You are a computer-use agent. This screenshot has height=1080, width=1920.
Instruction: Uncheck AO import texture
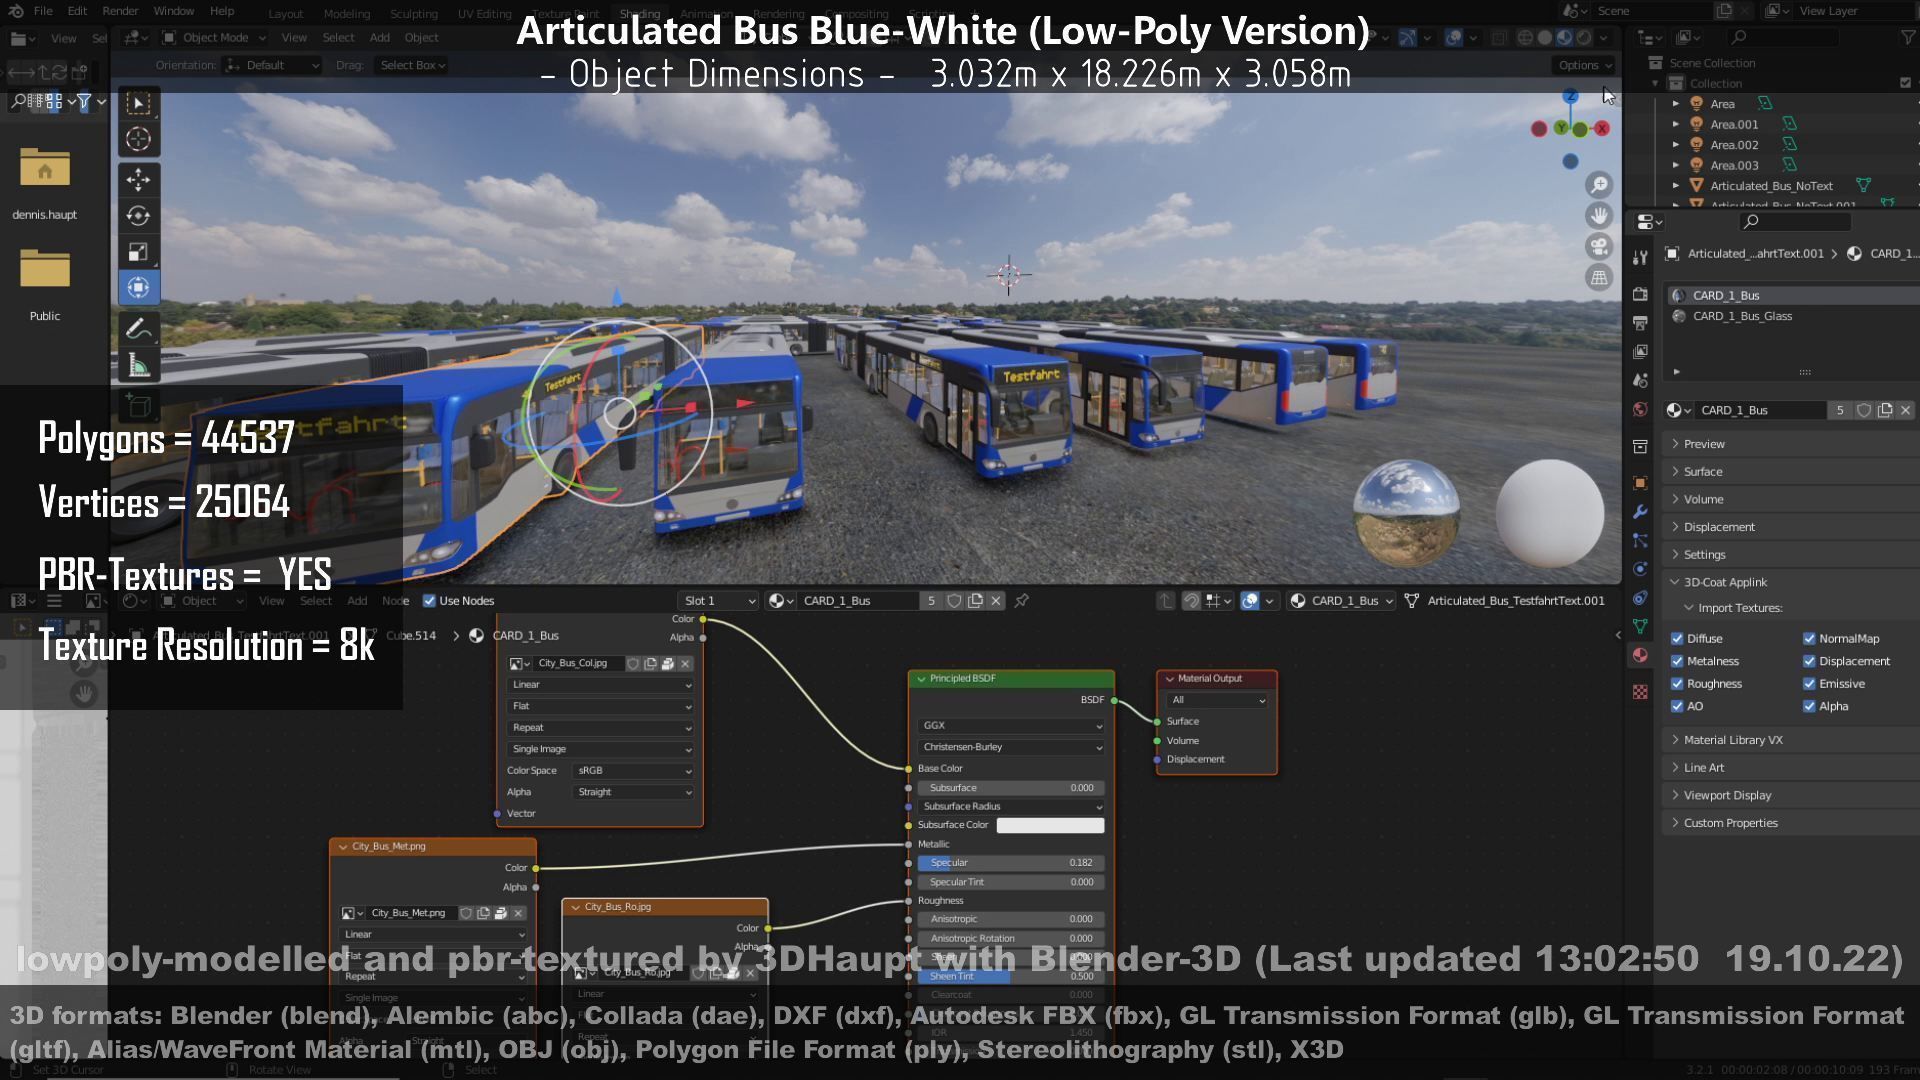click(x=1677, y=706)
